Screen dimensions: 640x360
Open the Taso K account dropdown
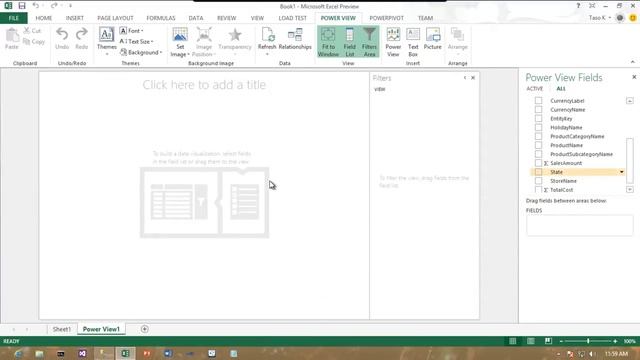pyautogui.click(x=600, y=18)
